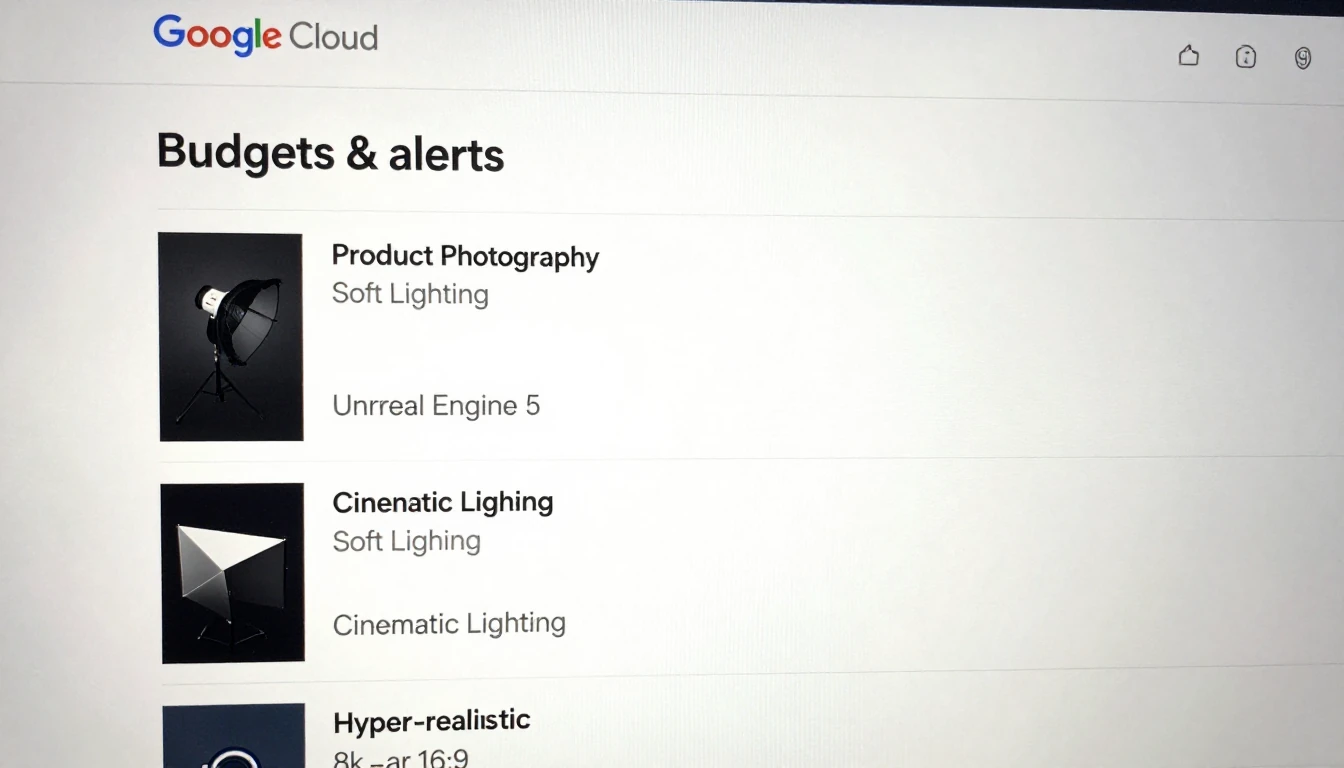This screenshot has width=1344, height=768.
Task: Open the Hyper-realistic item thumbnail
Action: [x=234, y=736]
